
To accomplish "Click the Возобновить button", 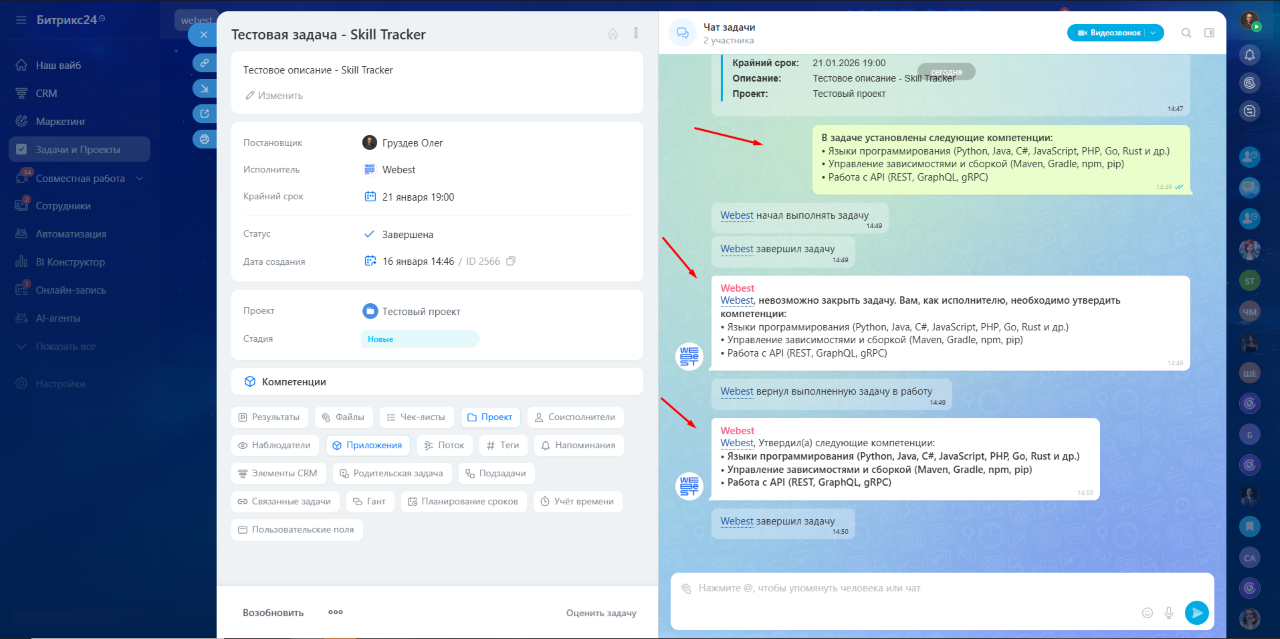I will click(273, 612).
